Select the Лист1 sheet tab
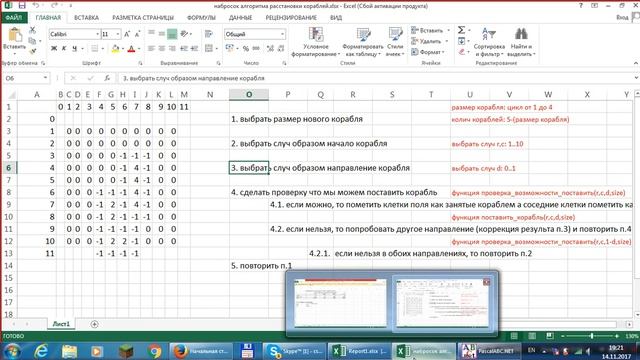640x360 pixels. (61, 324)
